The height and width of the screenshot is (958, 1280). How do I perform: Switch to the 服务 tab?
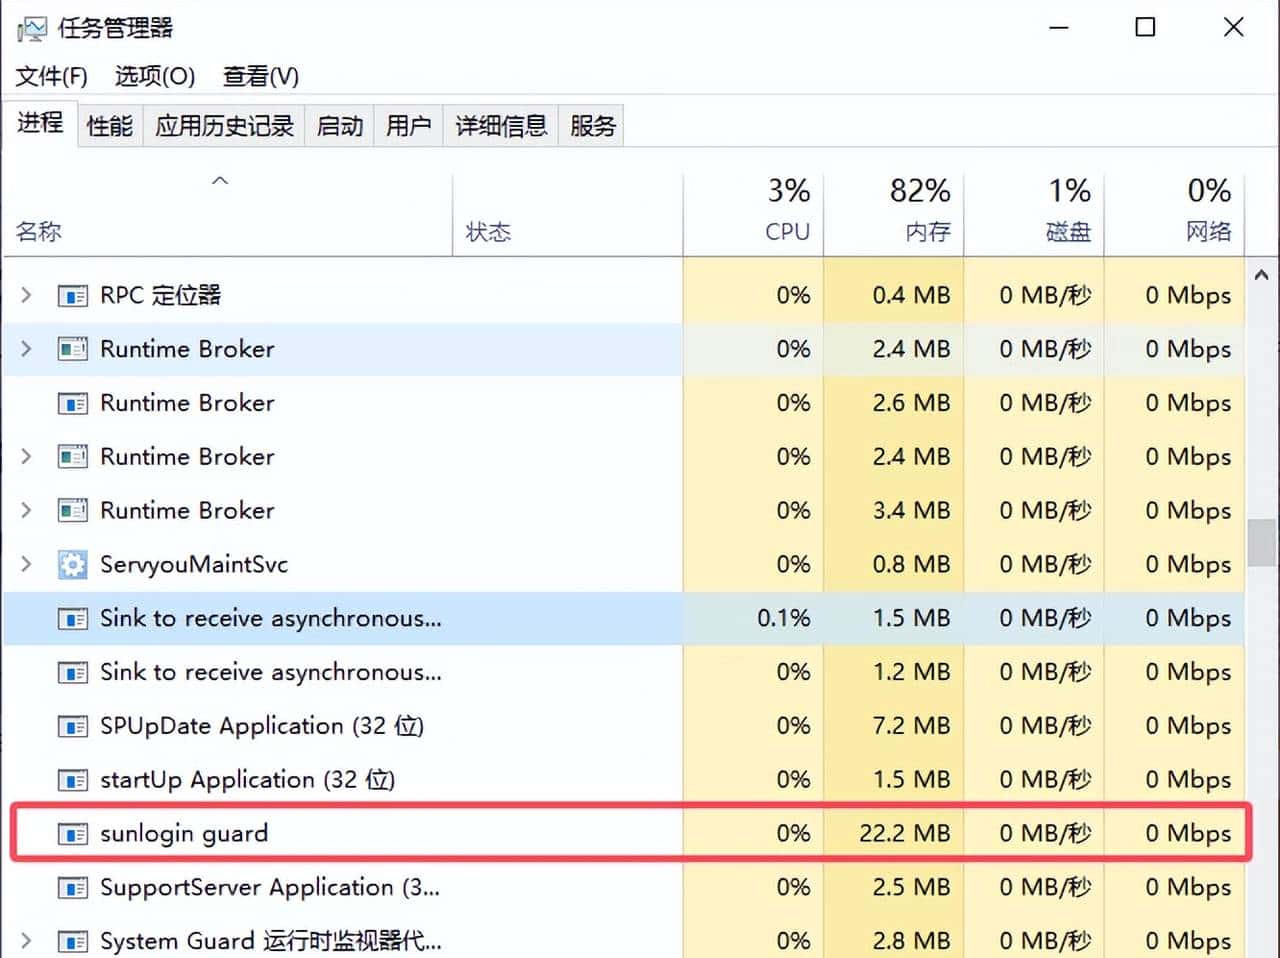click(591, 125)
